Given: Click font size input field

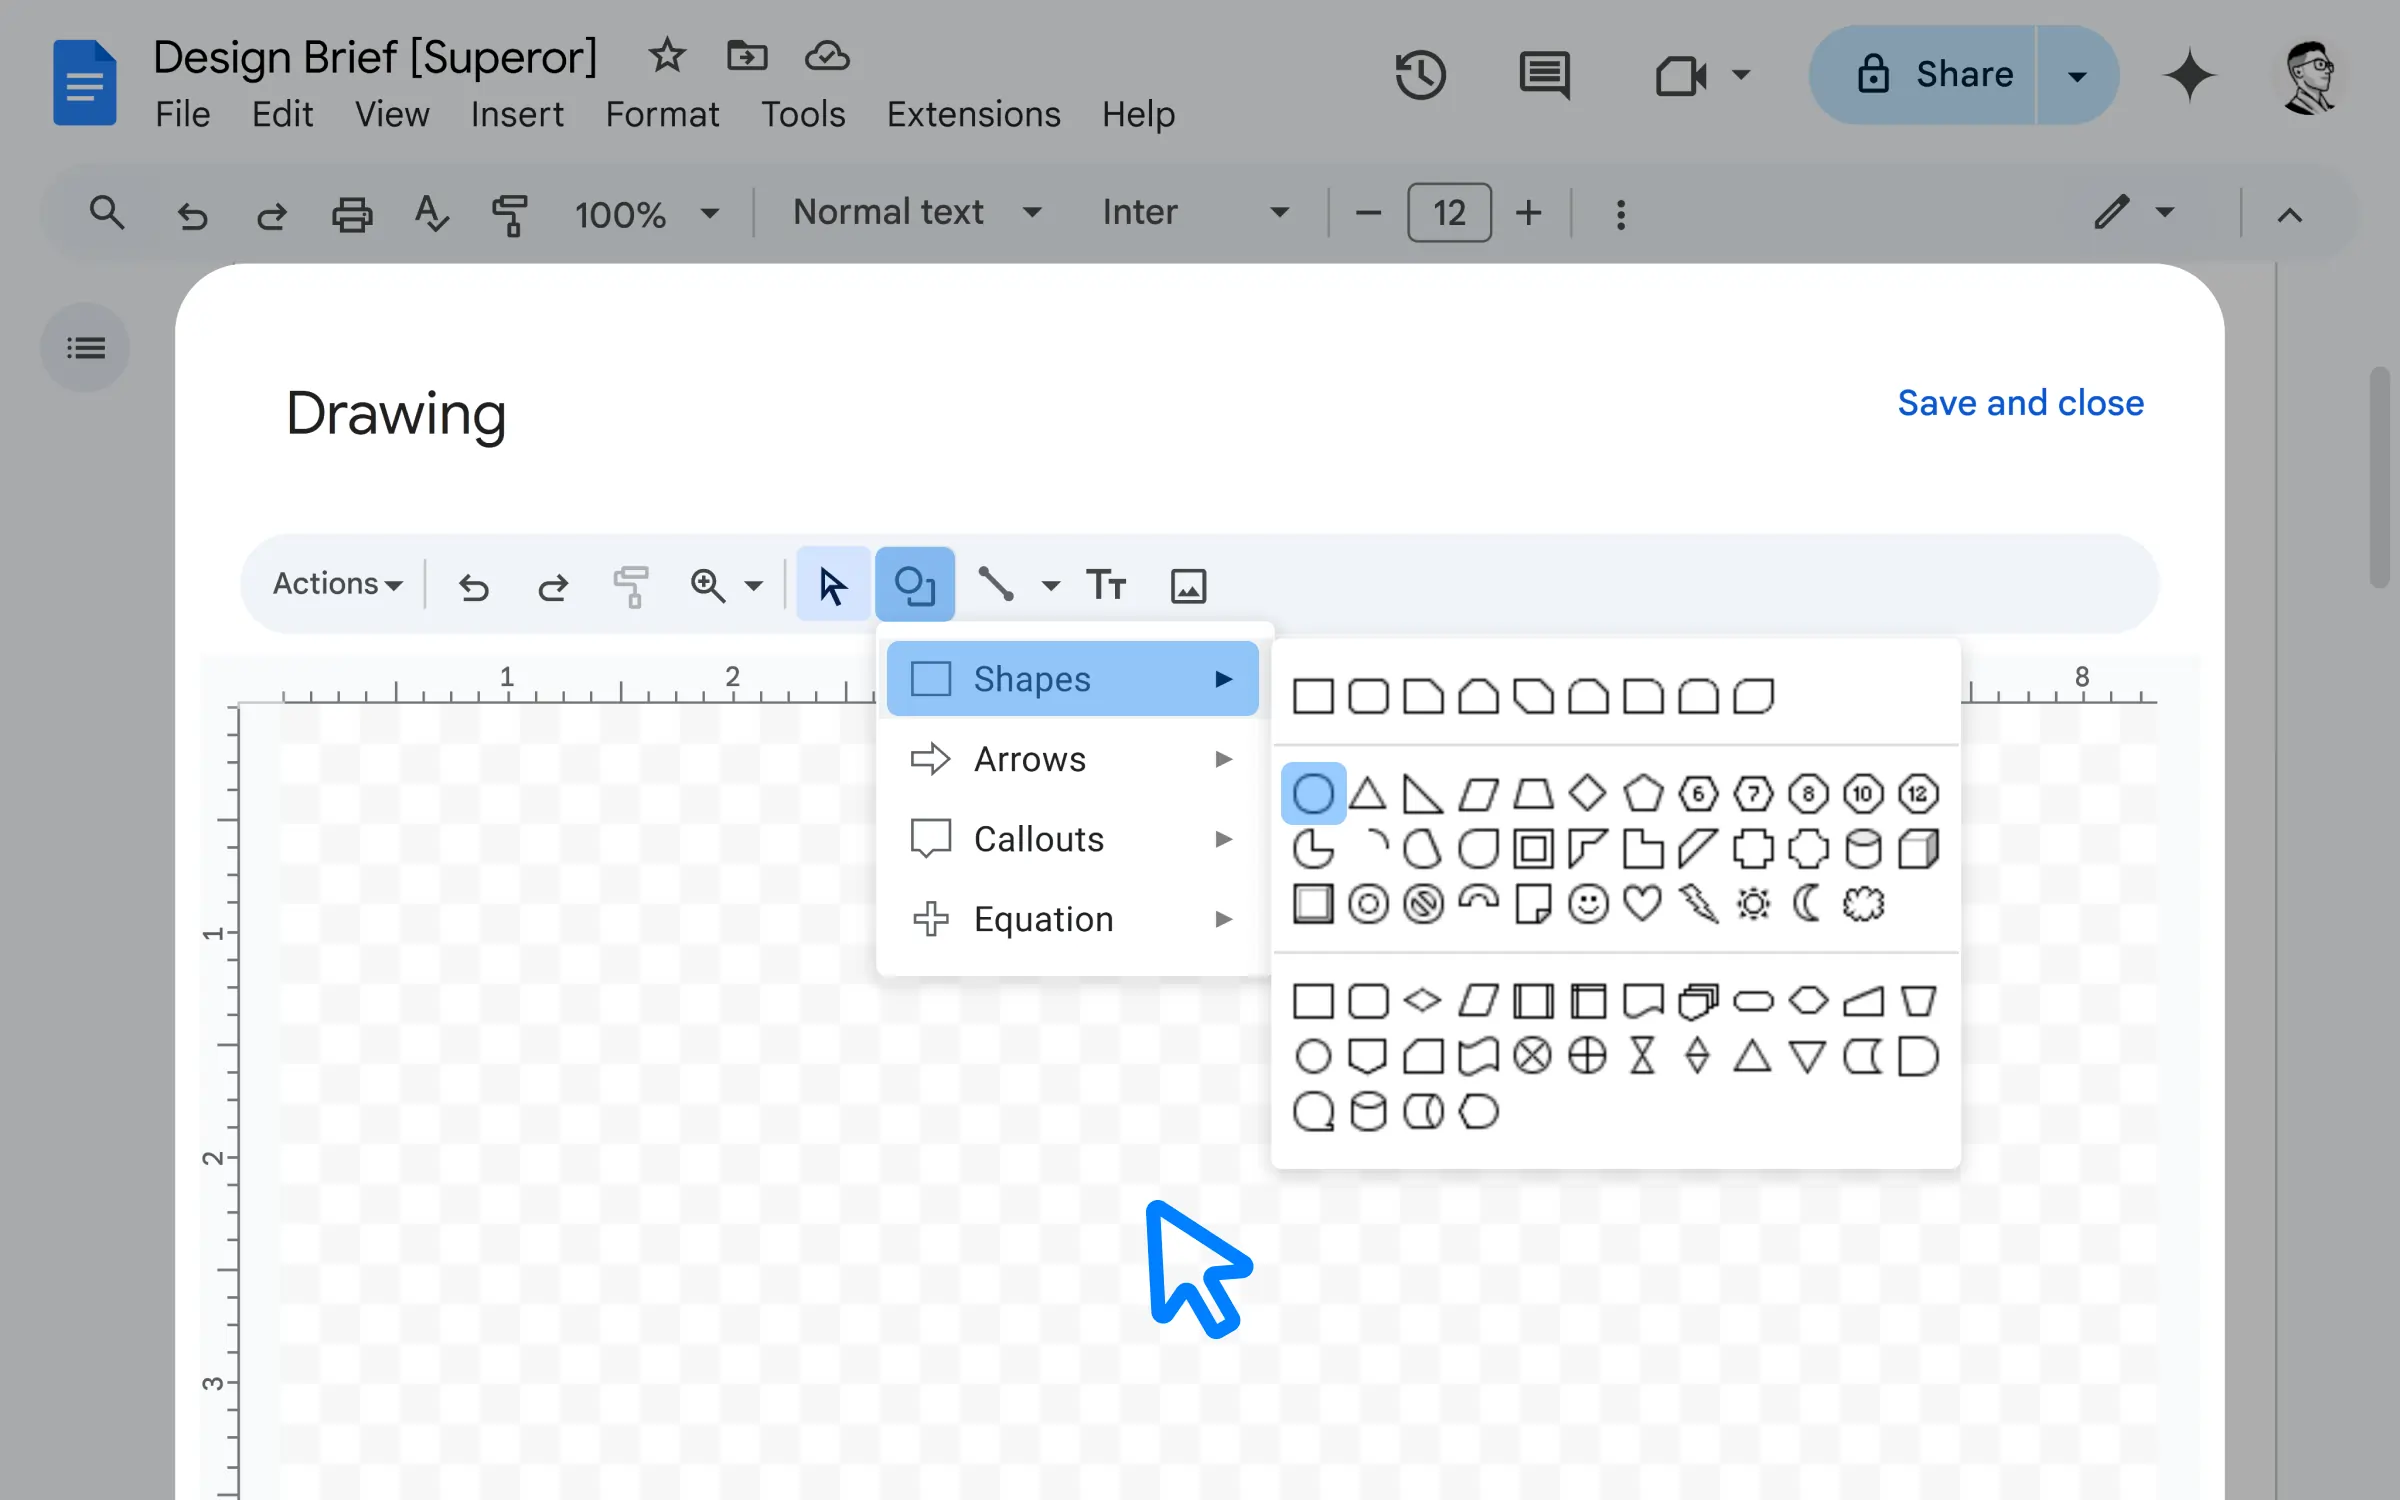Looking at the screenshot, I should point(1448,211).
